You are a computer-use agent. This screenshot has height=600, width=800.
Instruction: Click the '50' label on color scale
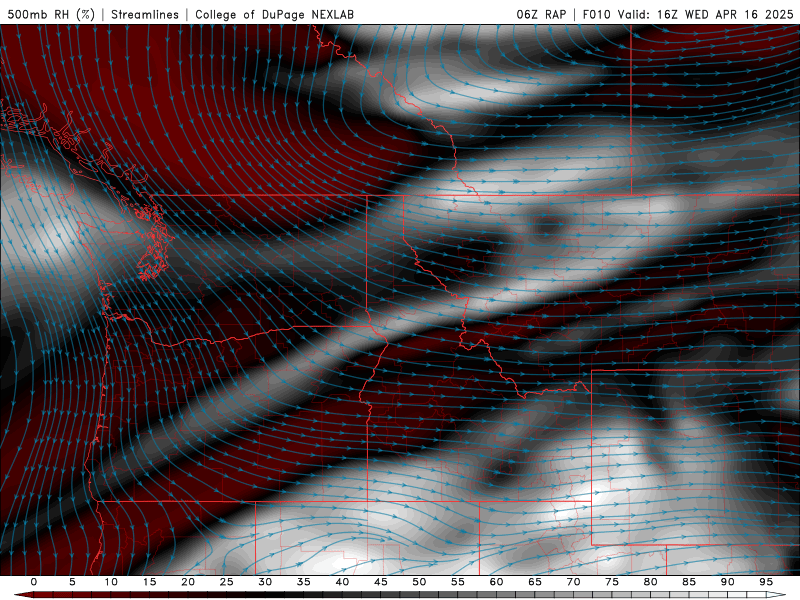[419, 582]
